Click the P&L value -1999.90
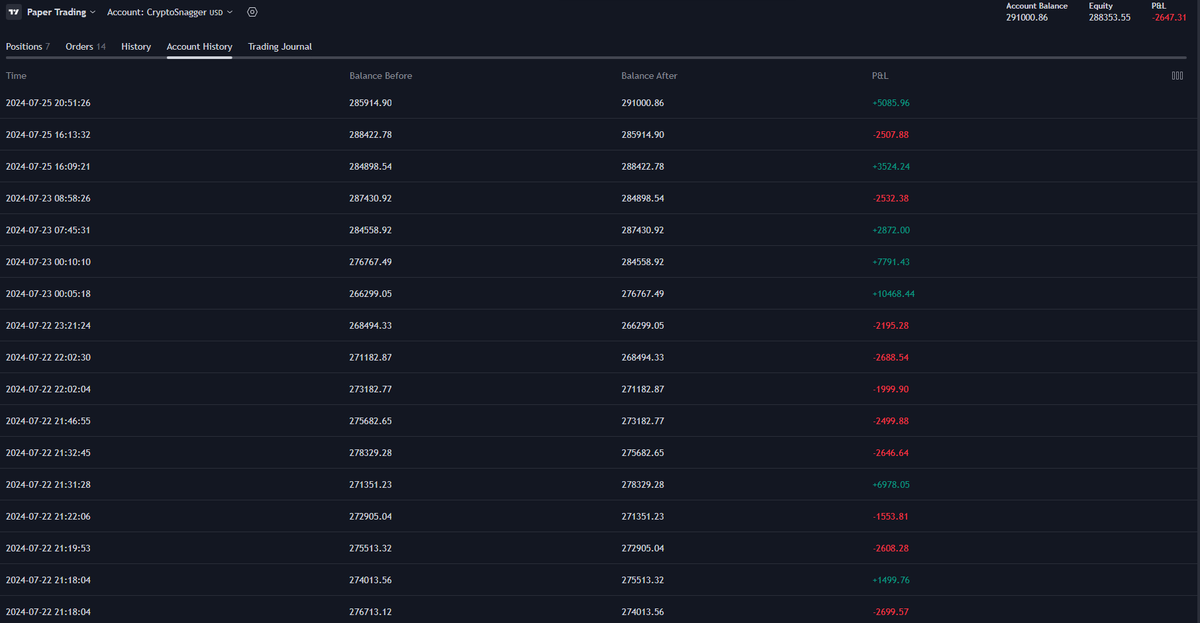 890,389
